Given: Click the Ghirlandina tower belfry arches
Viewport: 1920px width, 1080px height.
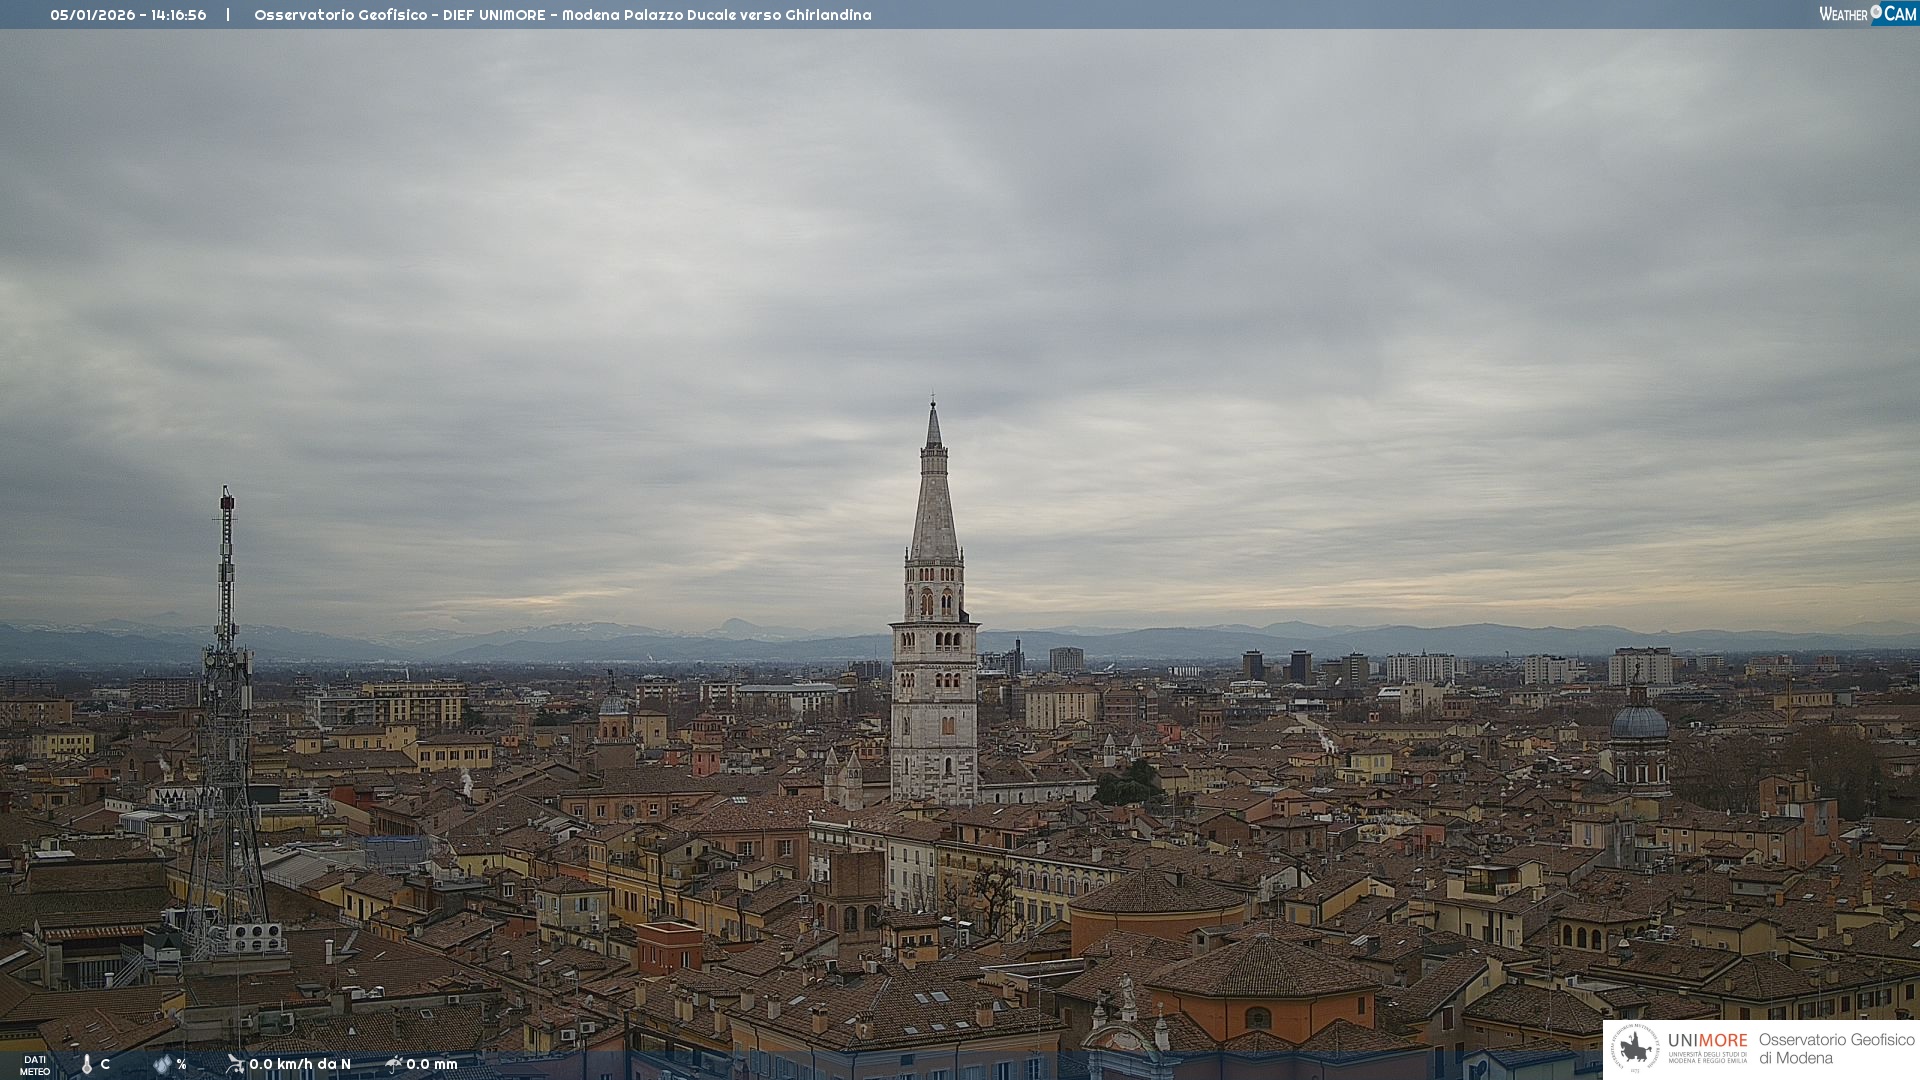Looking at the screenshot, I should click(x=934, y=600).
